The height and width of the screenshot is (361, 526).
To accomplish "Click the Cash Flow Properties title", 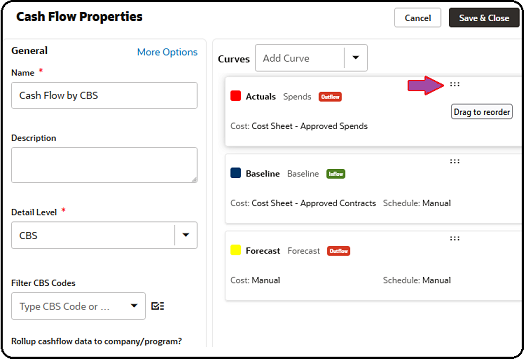I will [79, 16].
